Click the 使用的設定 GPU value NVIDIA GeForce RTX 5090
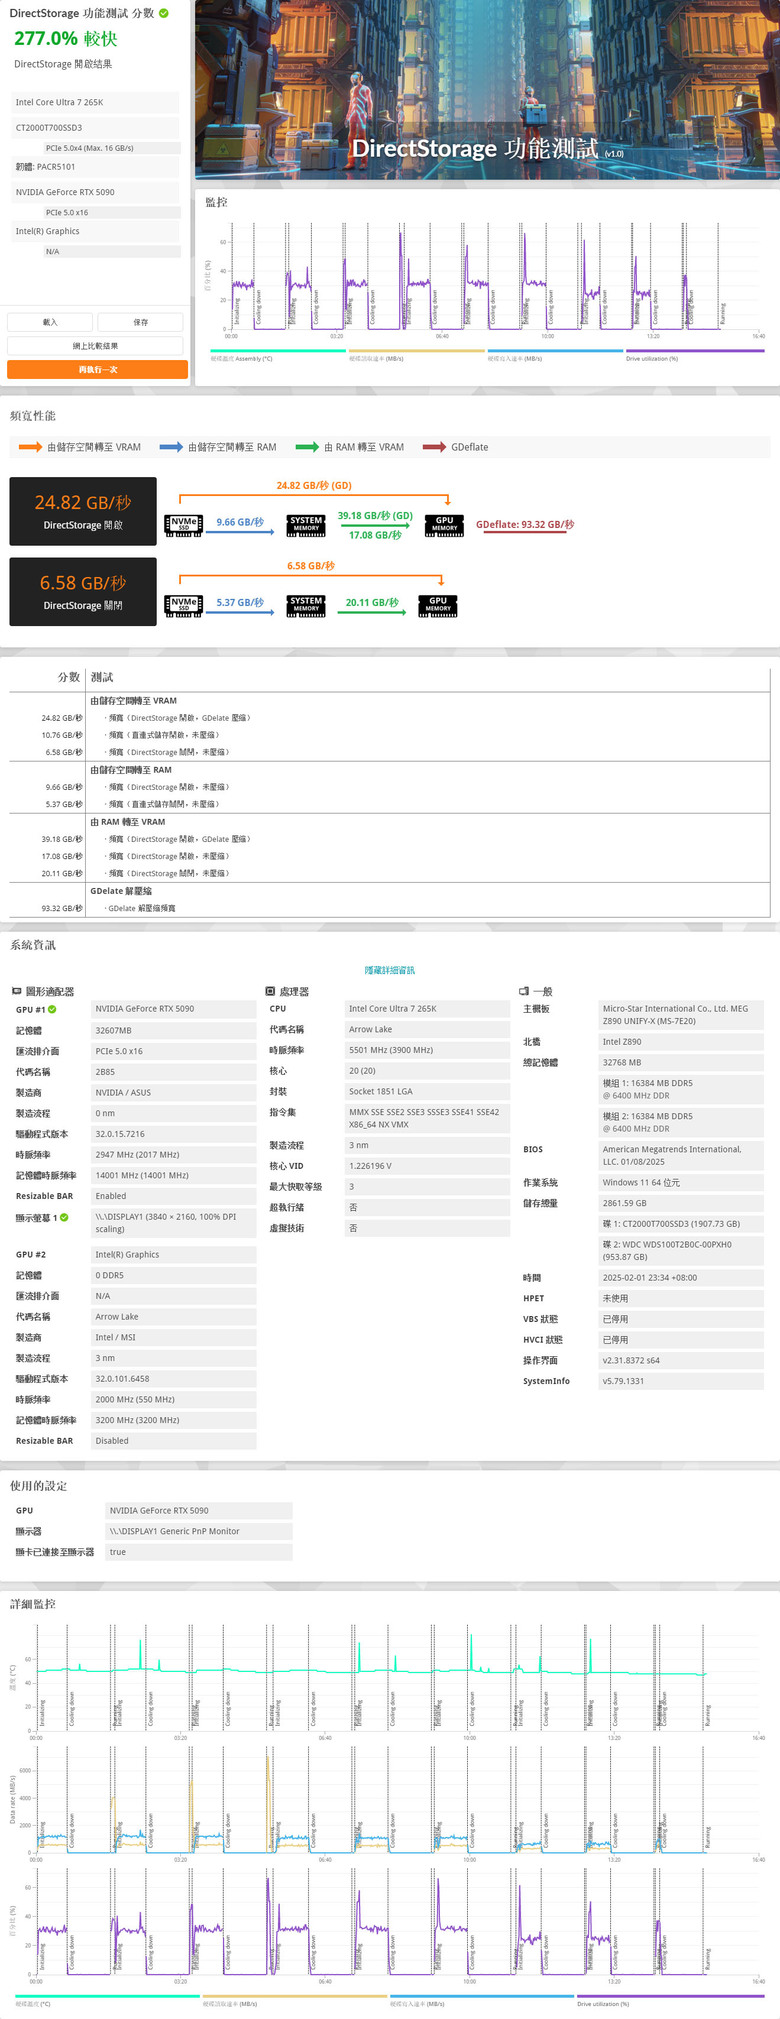 [x=199, y=1510]
